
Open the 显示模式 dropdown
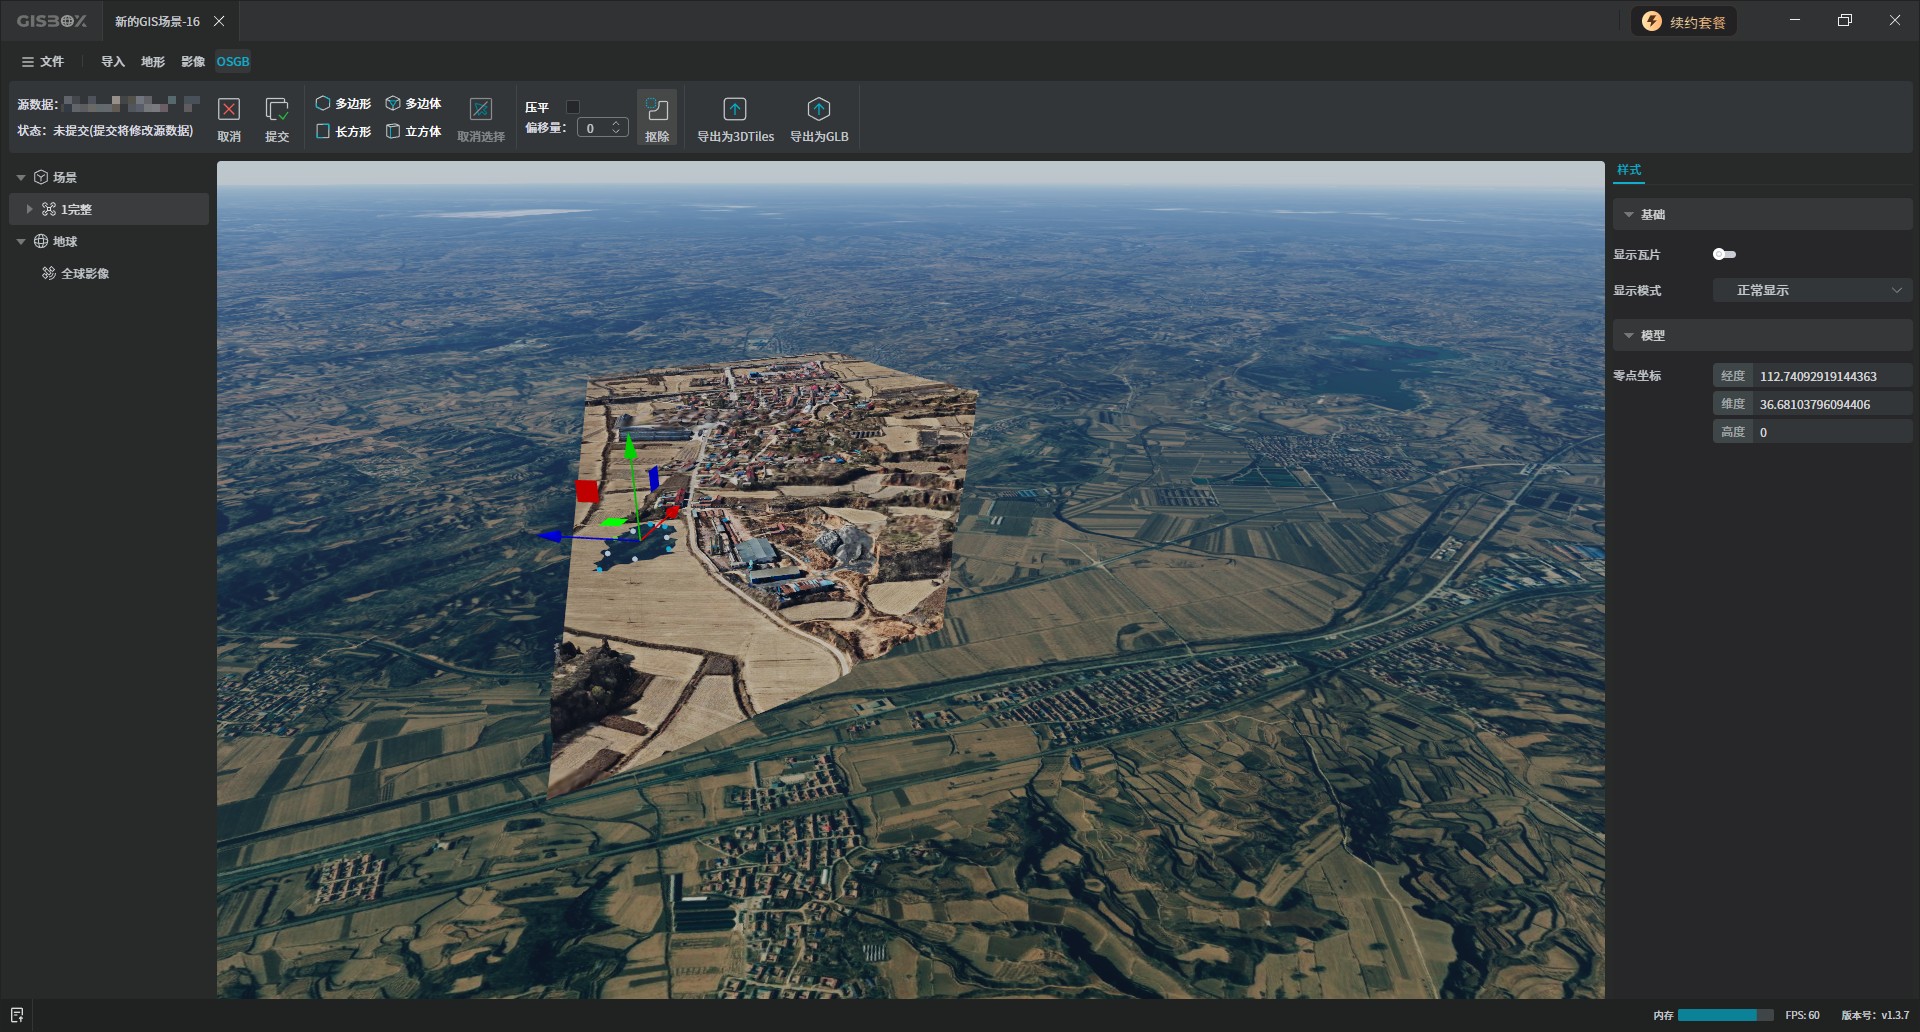coord(1811,291)
